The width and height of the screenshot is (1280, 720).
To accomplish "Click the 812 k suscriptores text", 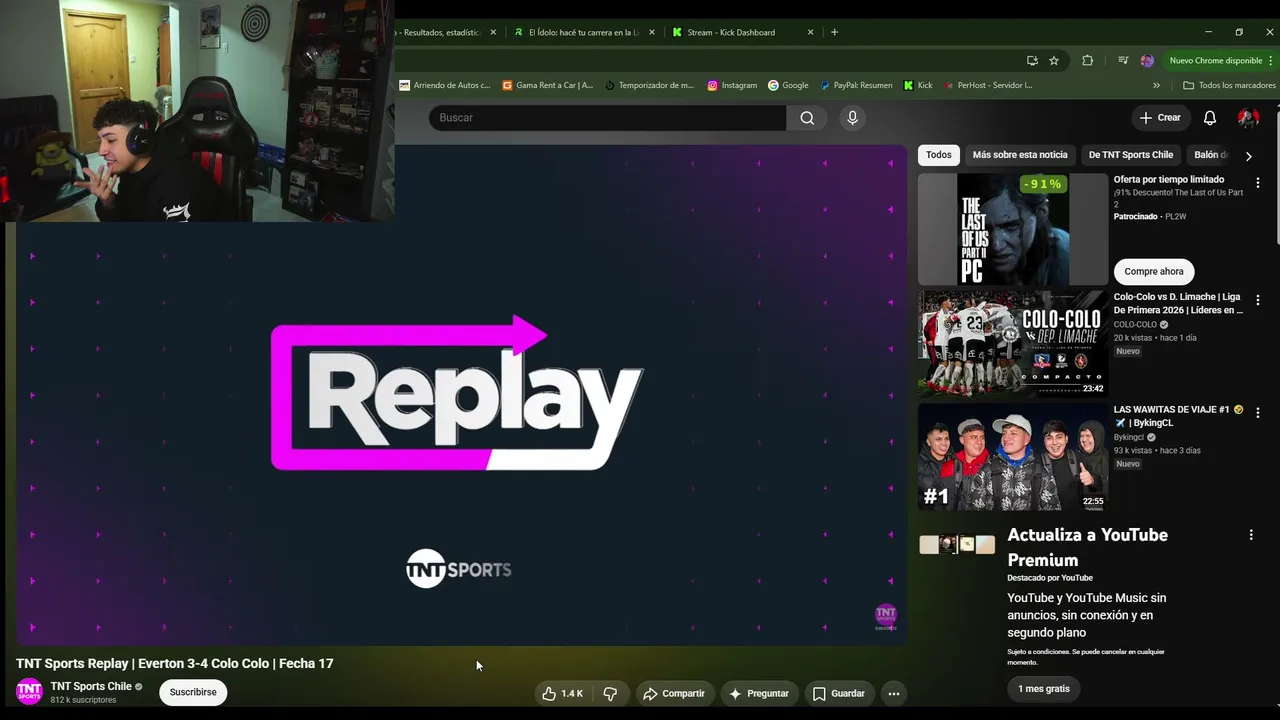I will point(84,700).
